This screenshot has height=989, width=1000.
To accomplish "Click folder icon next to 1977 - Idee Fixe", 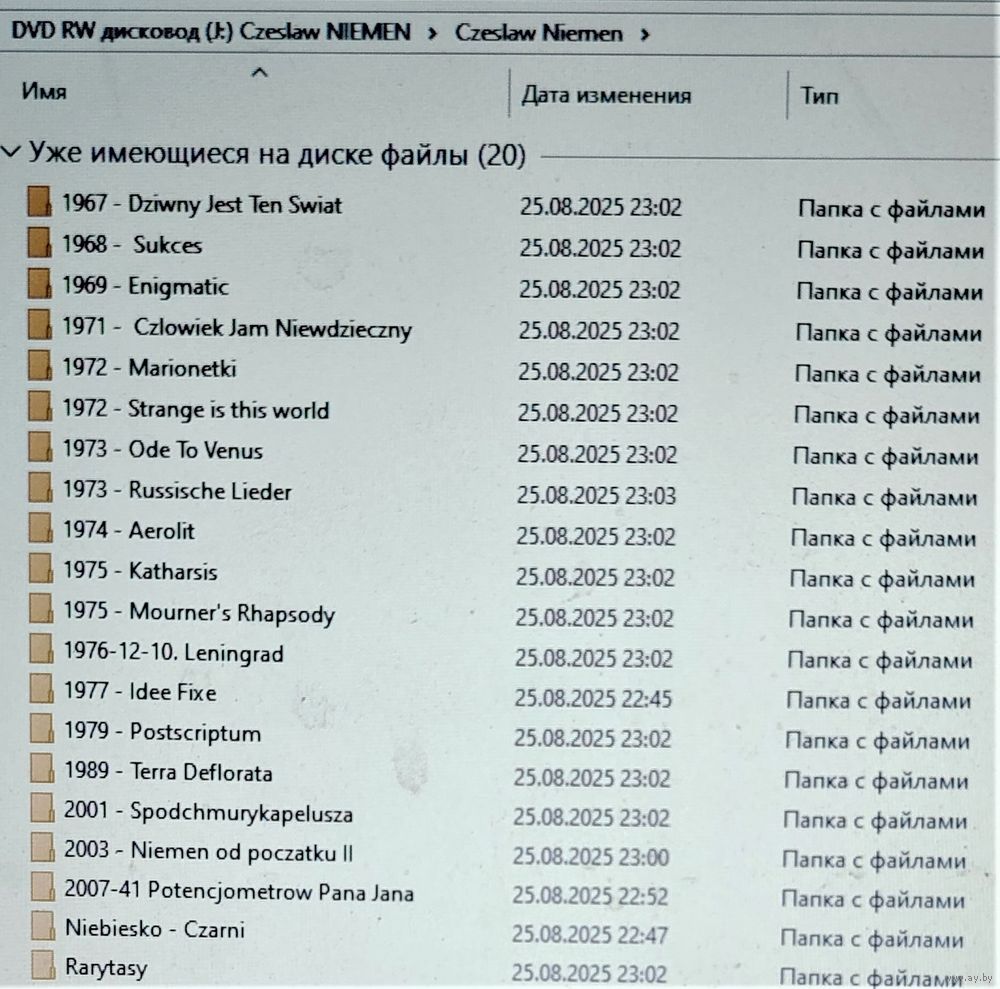I will pyautogui.click(x=42, y=689).
